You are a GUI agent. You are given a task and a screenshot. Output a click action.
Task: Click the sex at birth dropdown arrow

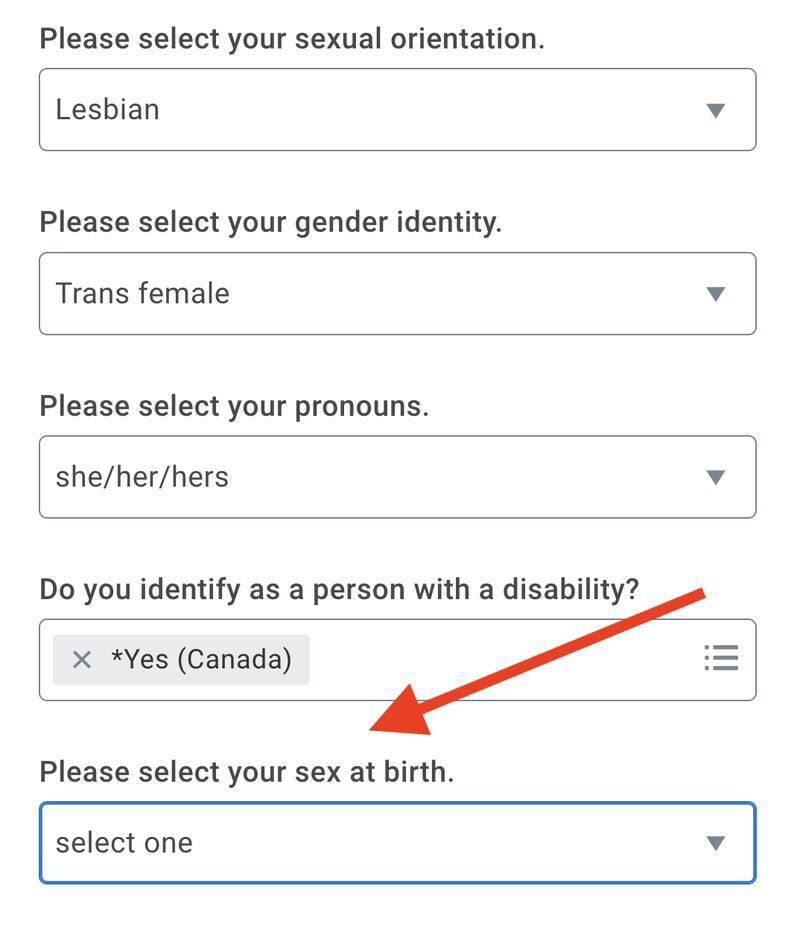[715, 843]
